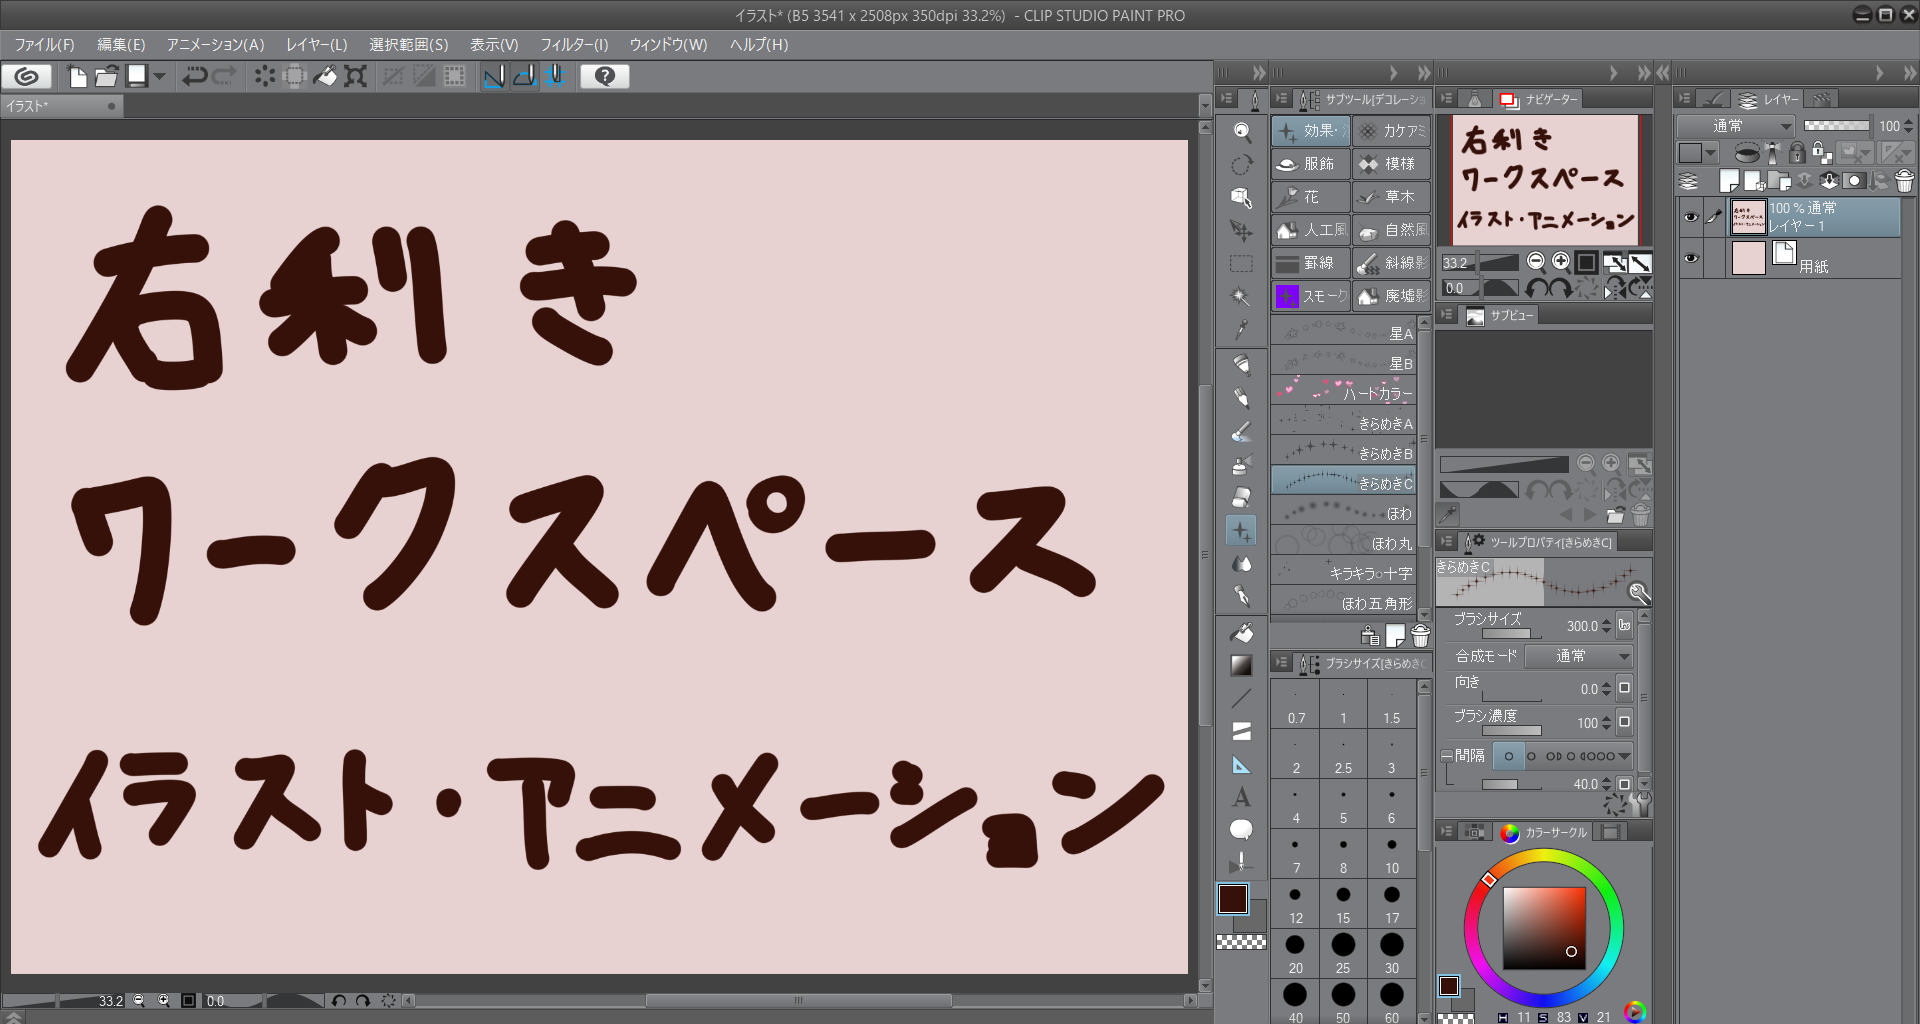1920x1024 pixels.
Task: Select the Gradient tool
Action: 1241,665
